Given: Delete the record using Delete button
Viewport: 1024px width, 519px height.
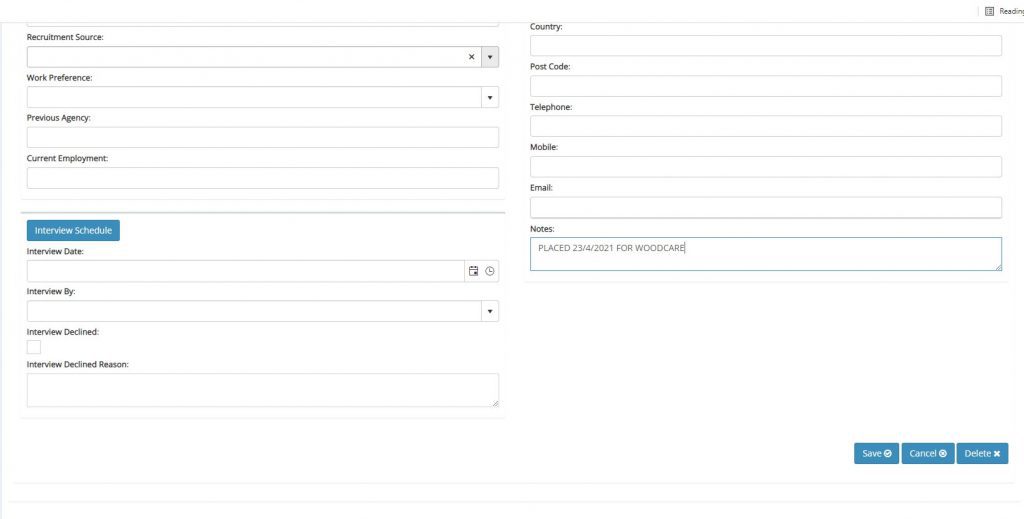Looking at the screenshot, I should tap(982, 453).
